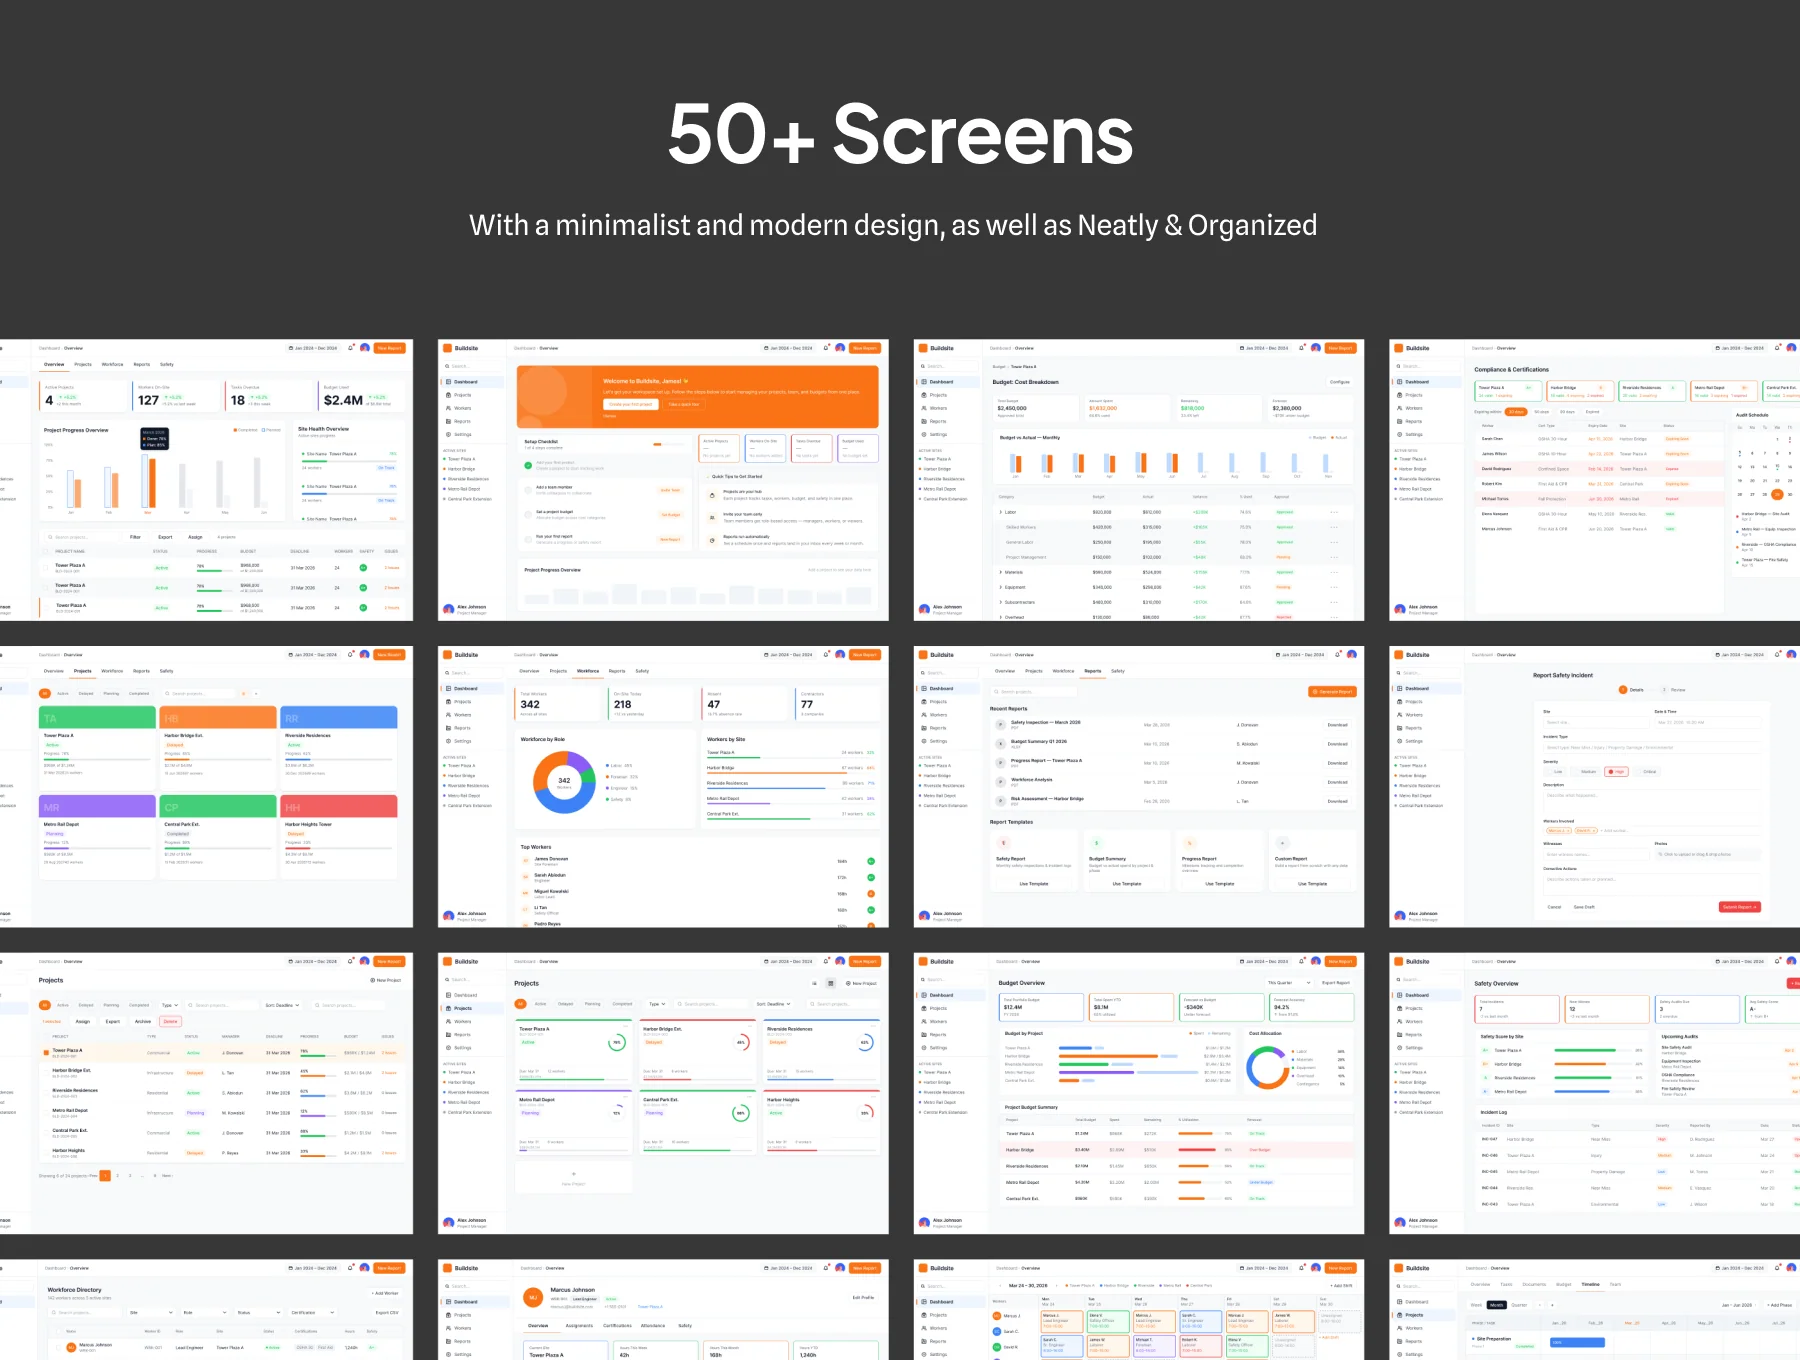
Task: Open Certifications tab on Marcus Johnson profile
Action: pyautogui.click(x=617, y=1325)
